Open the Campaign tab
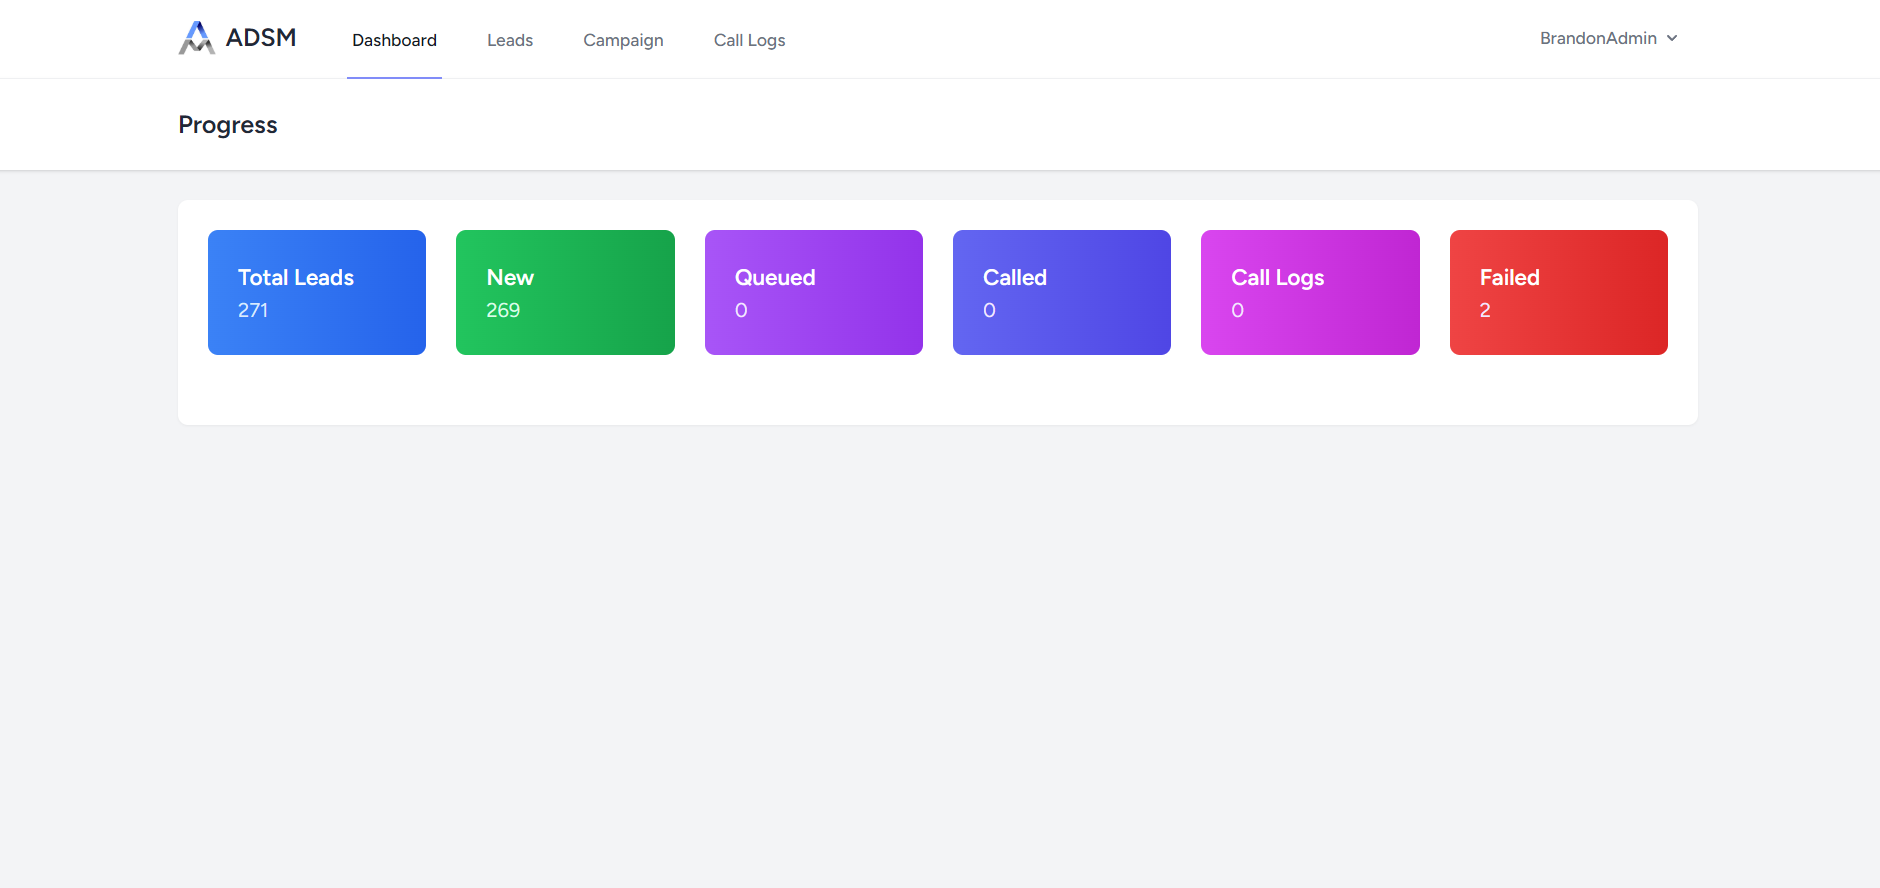The image size is (1880, 888). [x=623, y=40]
